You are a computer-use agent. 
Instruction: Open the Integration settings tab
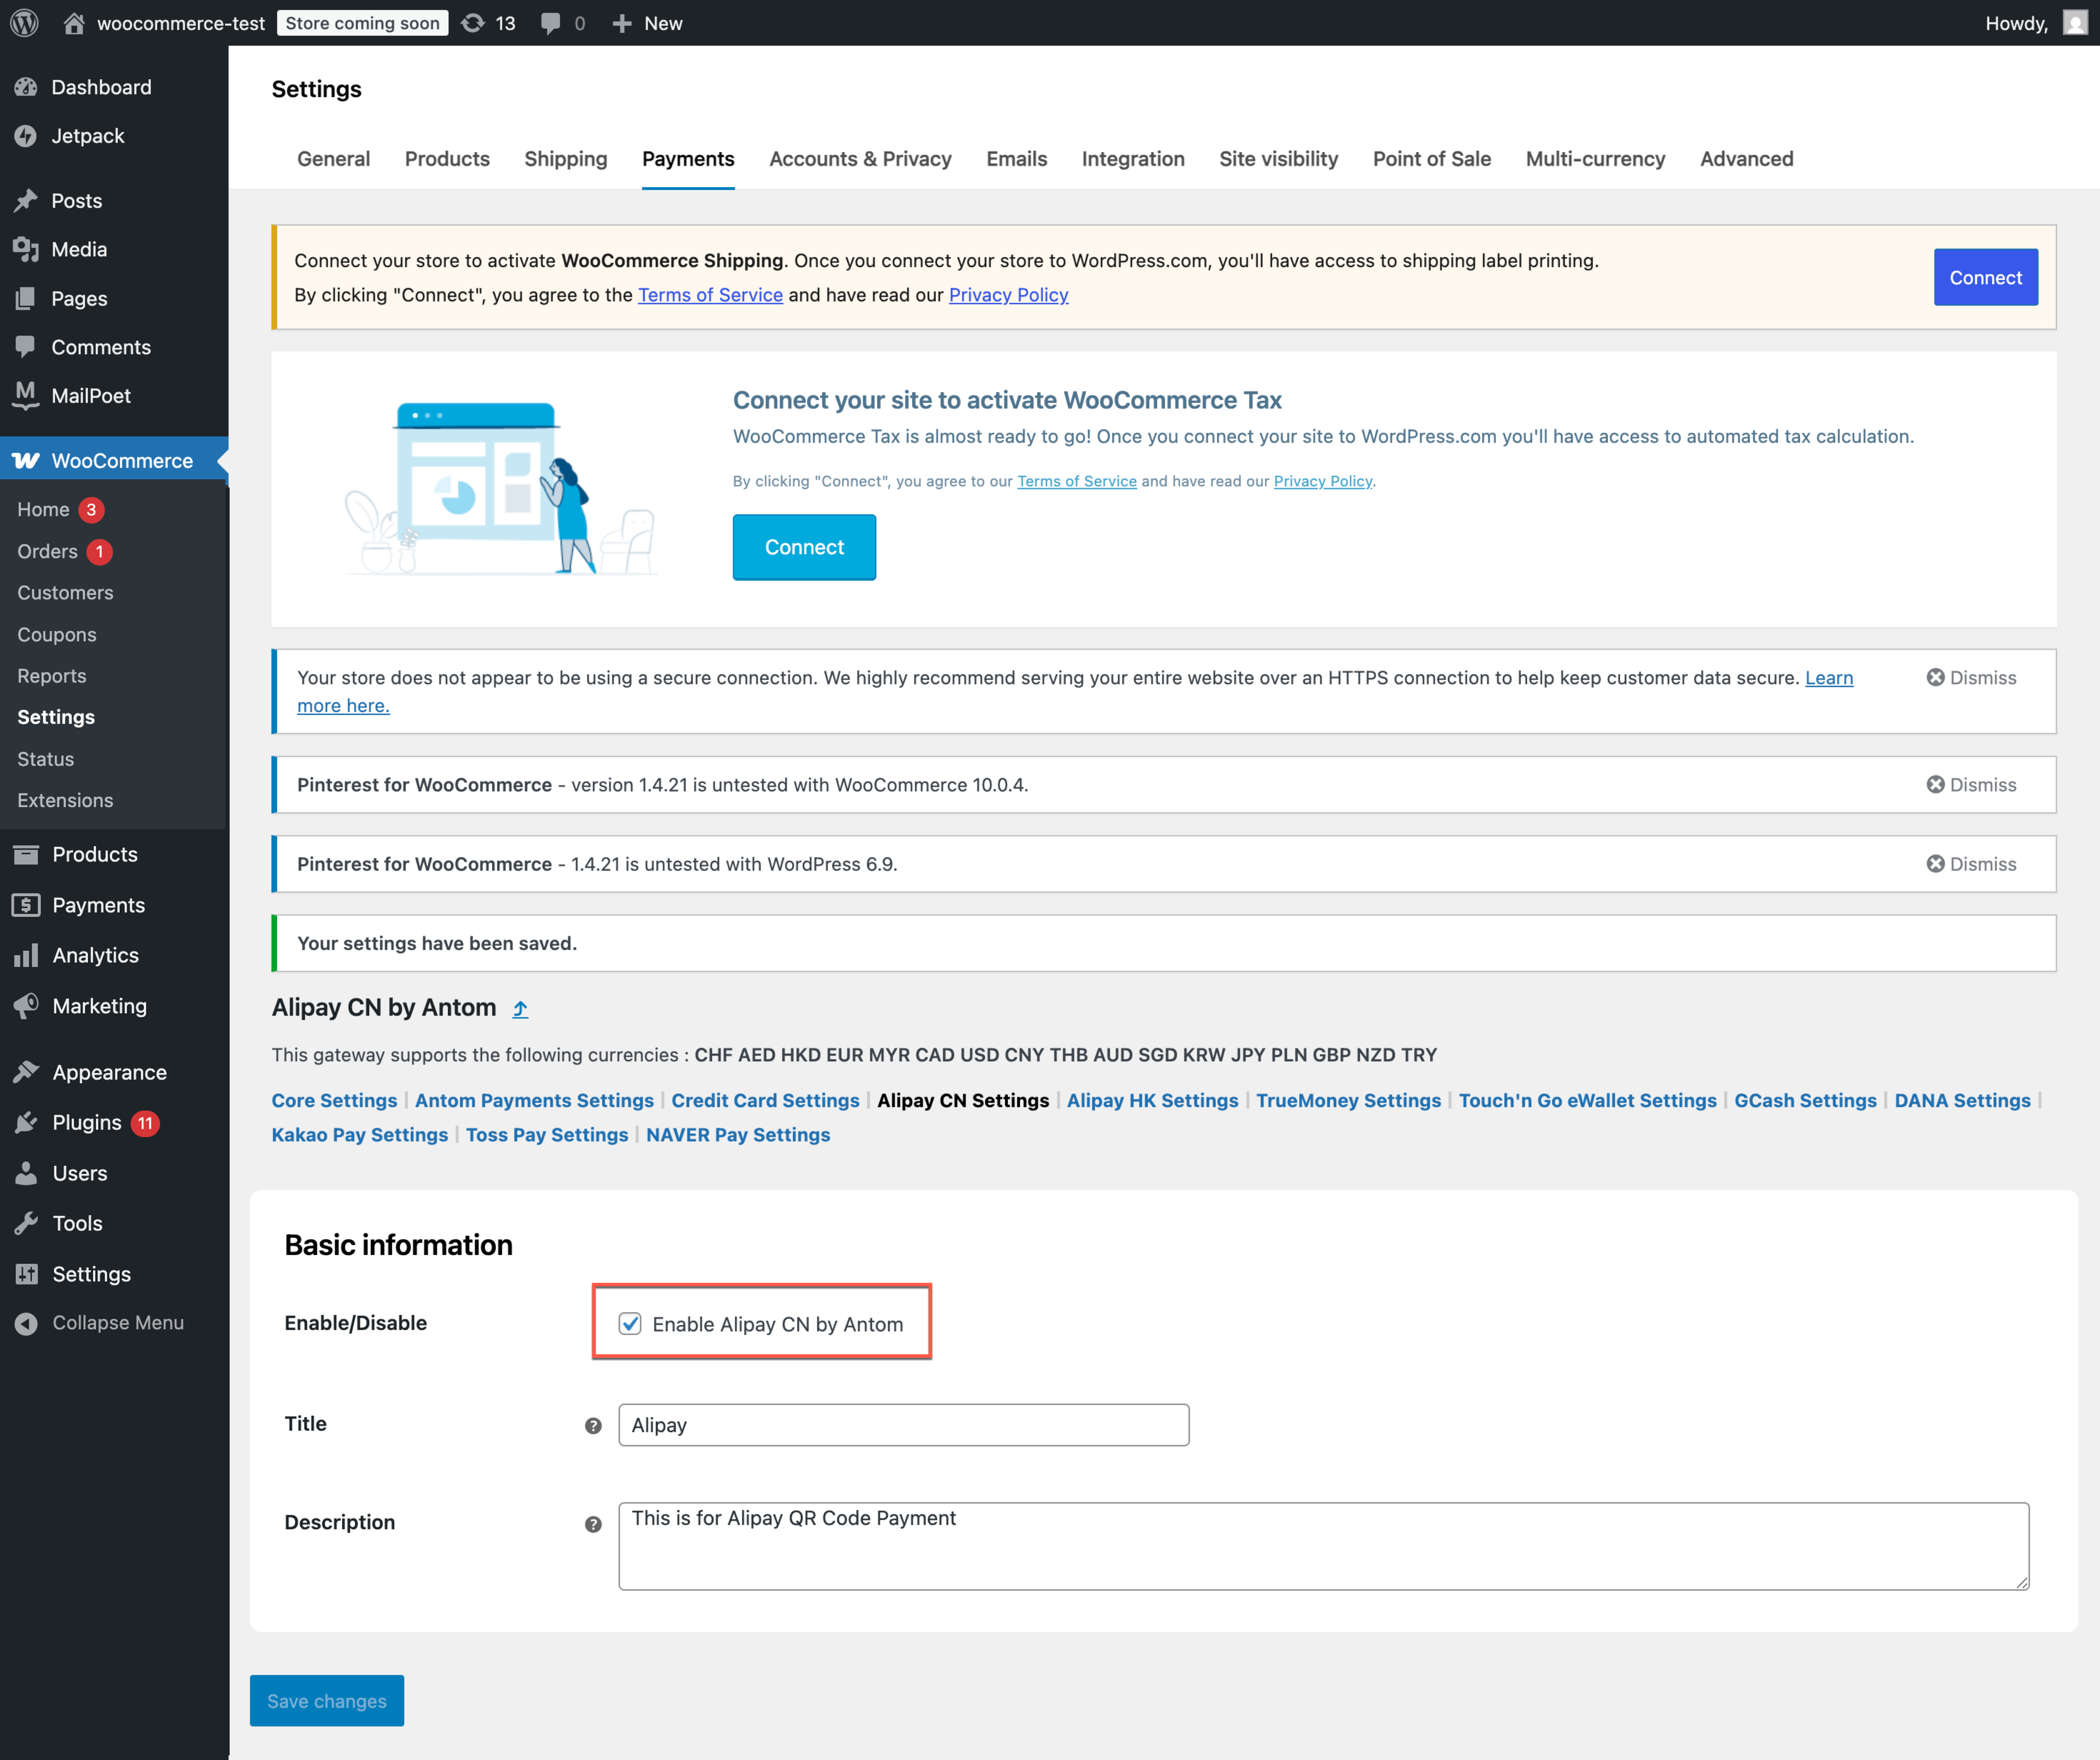(1133, 159)
